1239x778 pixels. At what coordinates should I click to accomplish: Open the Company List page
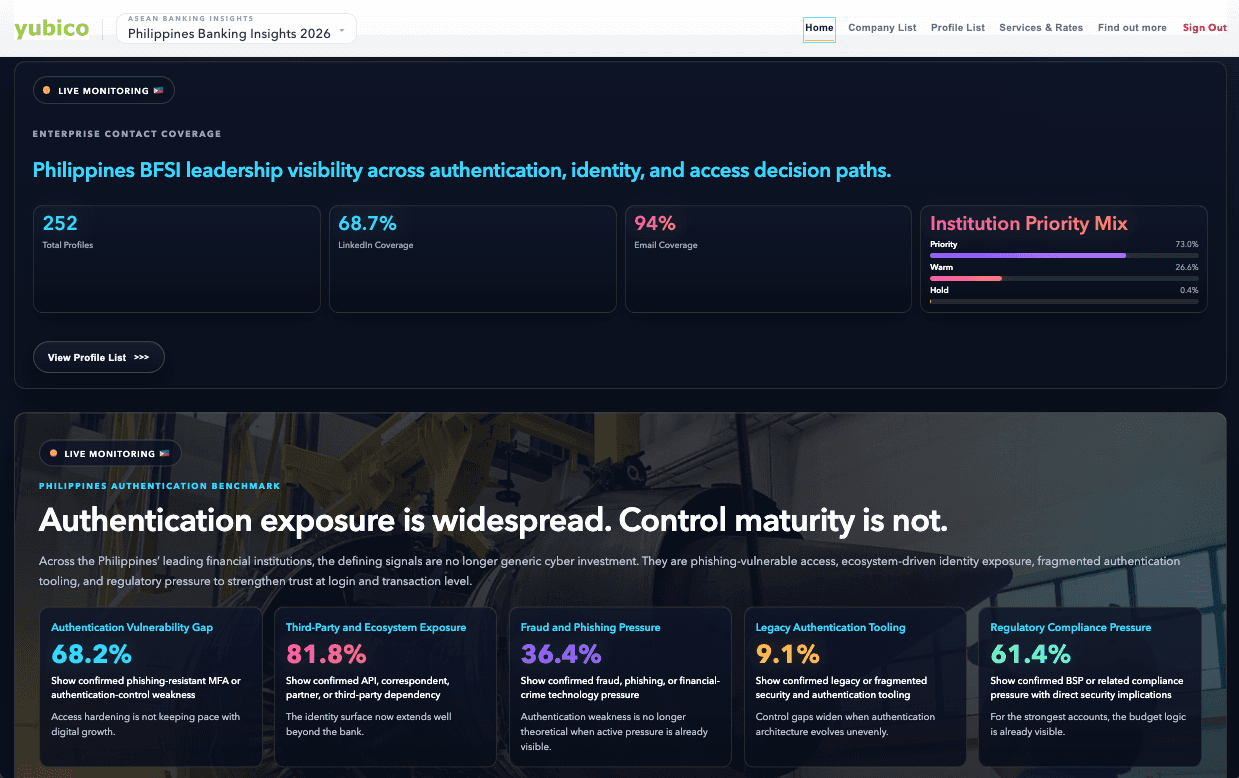click(x=882, y=28)
